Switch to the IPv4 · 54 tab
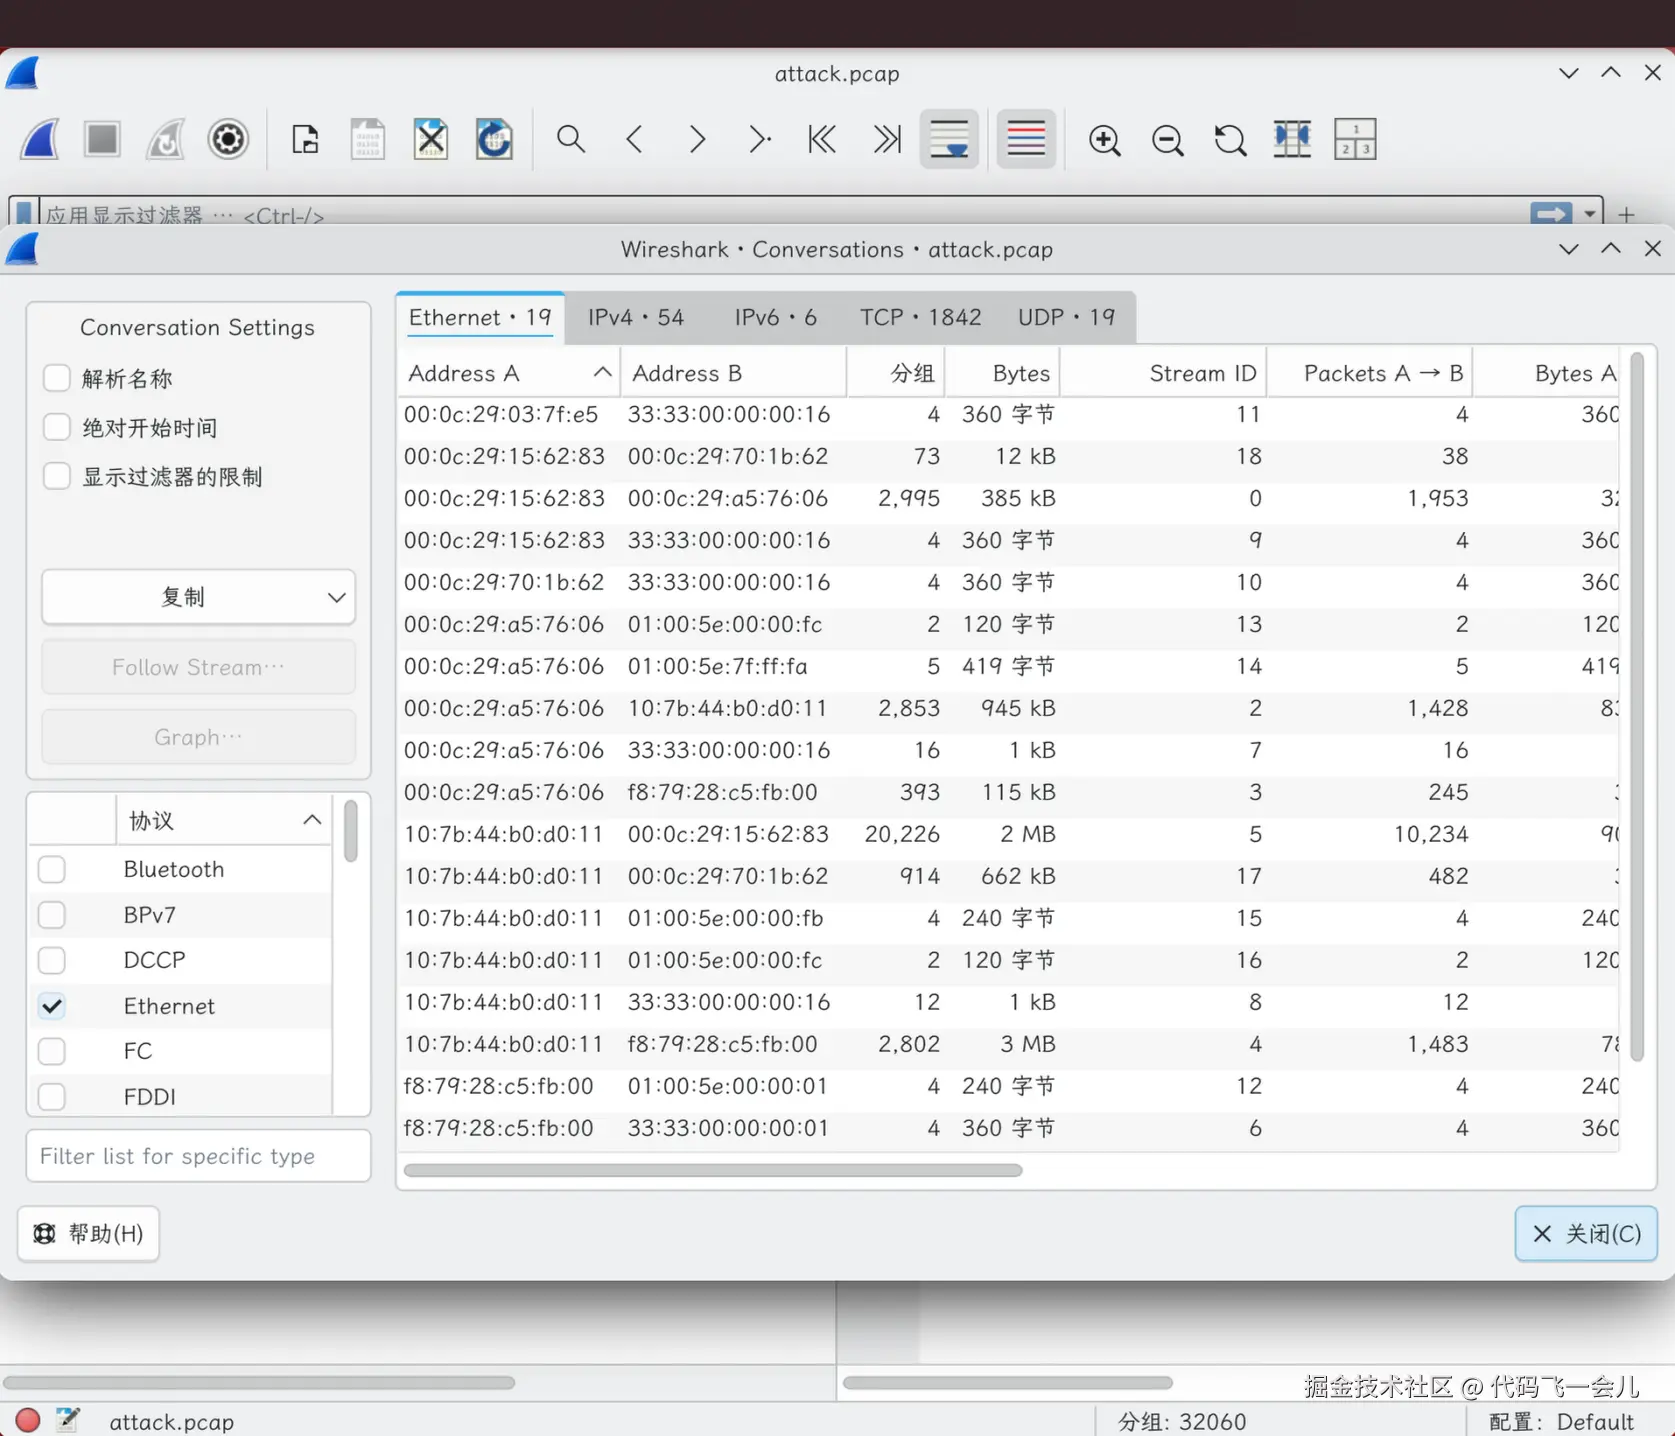This screenshot has width=1675, height=1436. tap(636, 317)
